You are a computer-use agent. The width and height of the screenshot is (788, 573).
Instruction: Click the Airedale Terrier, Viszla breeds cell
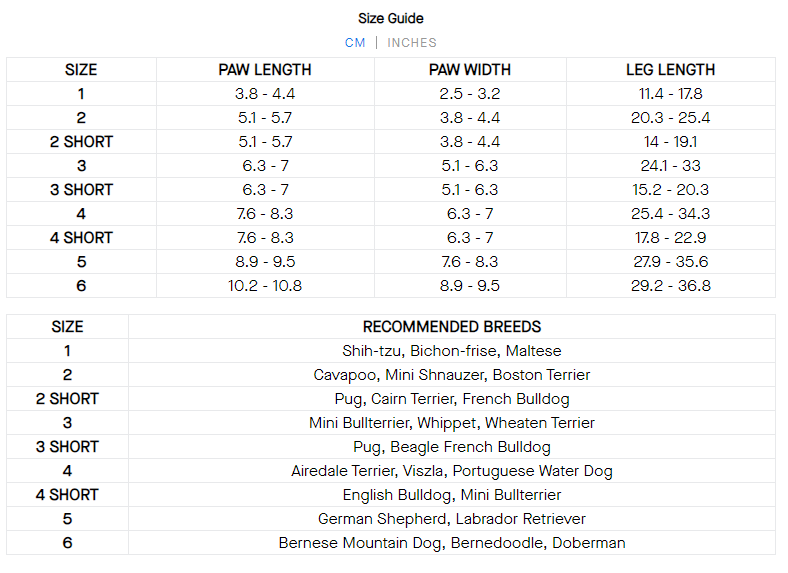(452, 471)
